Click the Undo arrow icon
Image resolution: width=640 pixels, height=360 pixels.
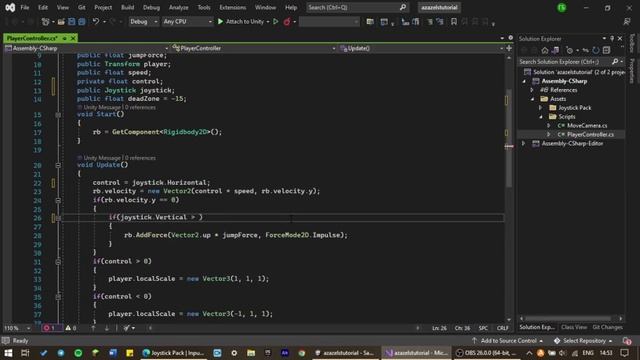(x=96, y=22)
